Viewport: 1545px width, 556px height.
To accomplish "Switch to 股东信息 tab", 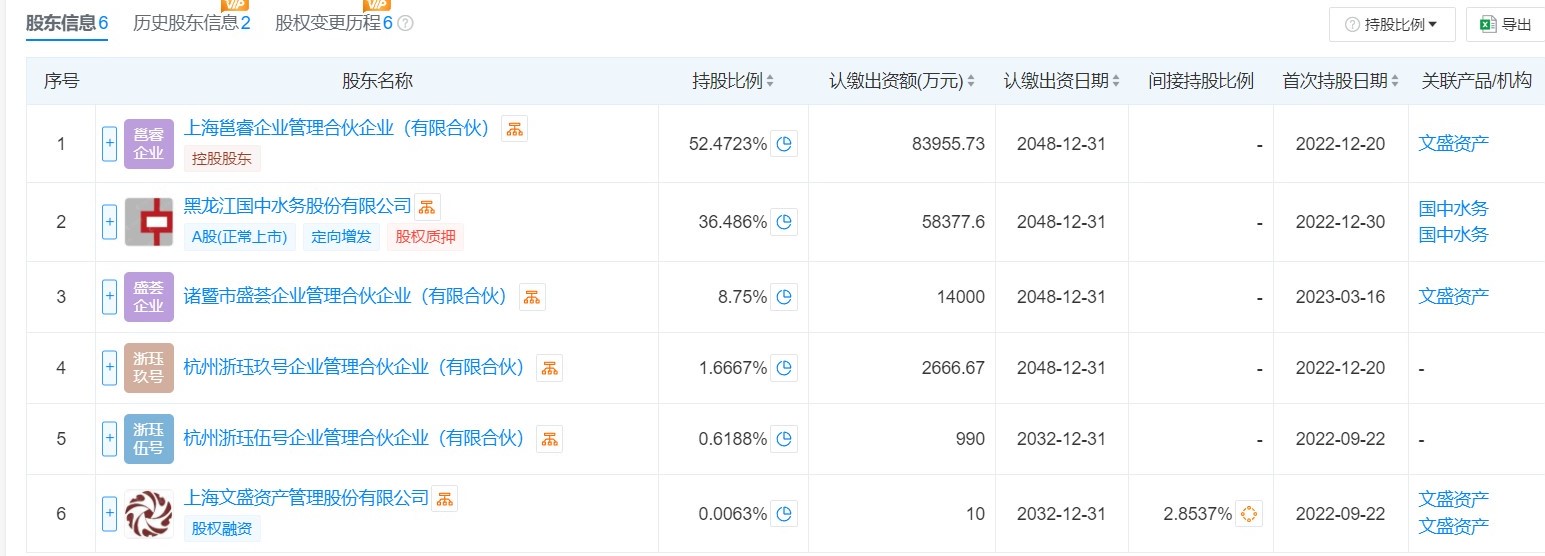I will pos(66,23).
